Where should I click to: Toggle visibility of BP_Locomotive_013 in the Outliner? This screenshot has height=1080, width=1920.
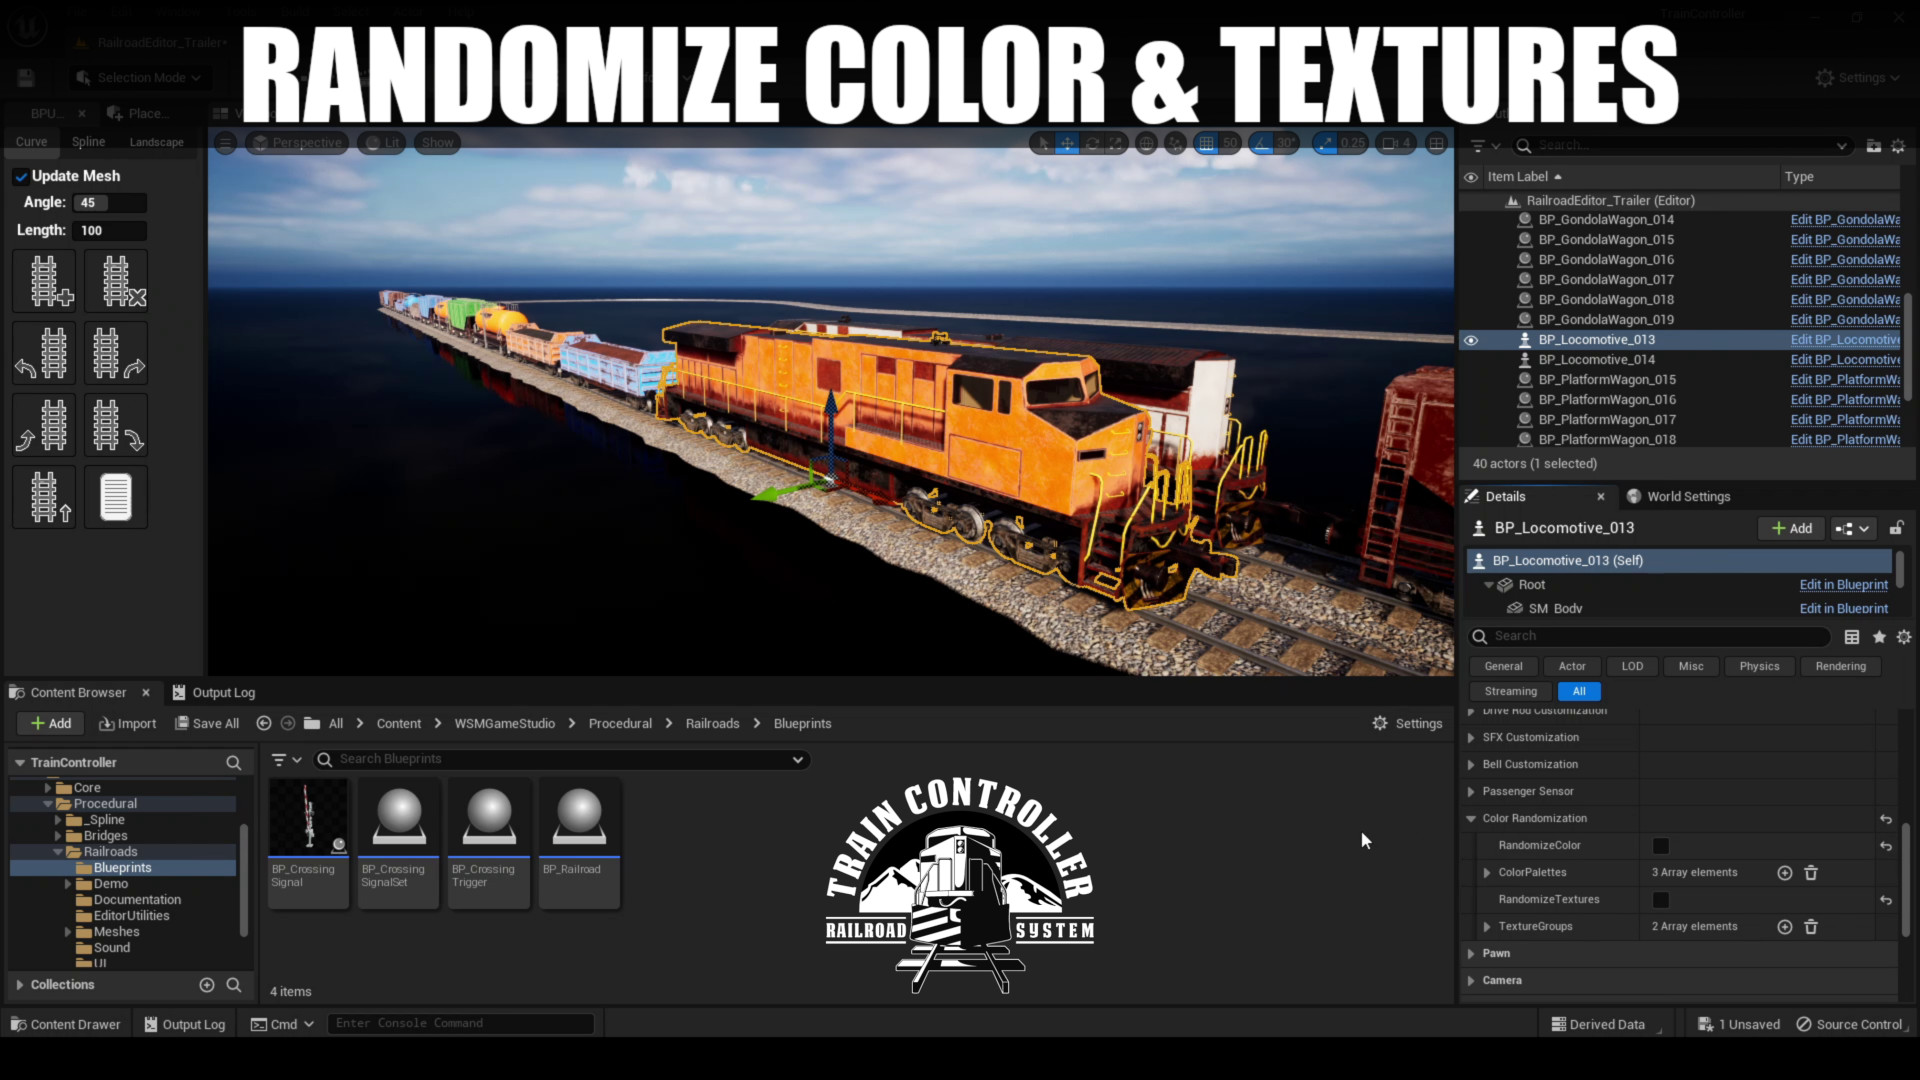[x=1472, y=340]
